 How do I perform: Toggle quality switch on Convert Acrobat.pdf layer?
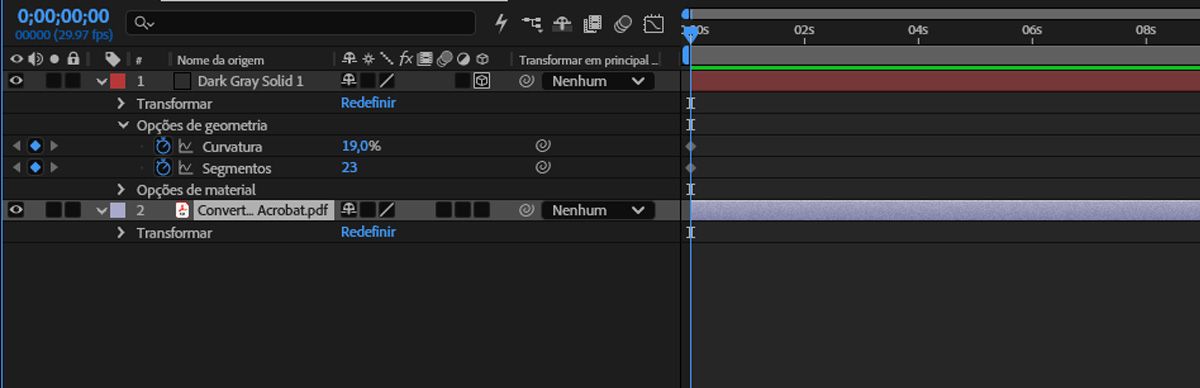point(387,210)
